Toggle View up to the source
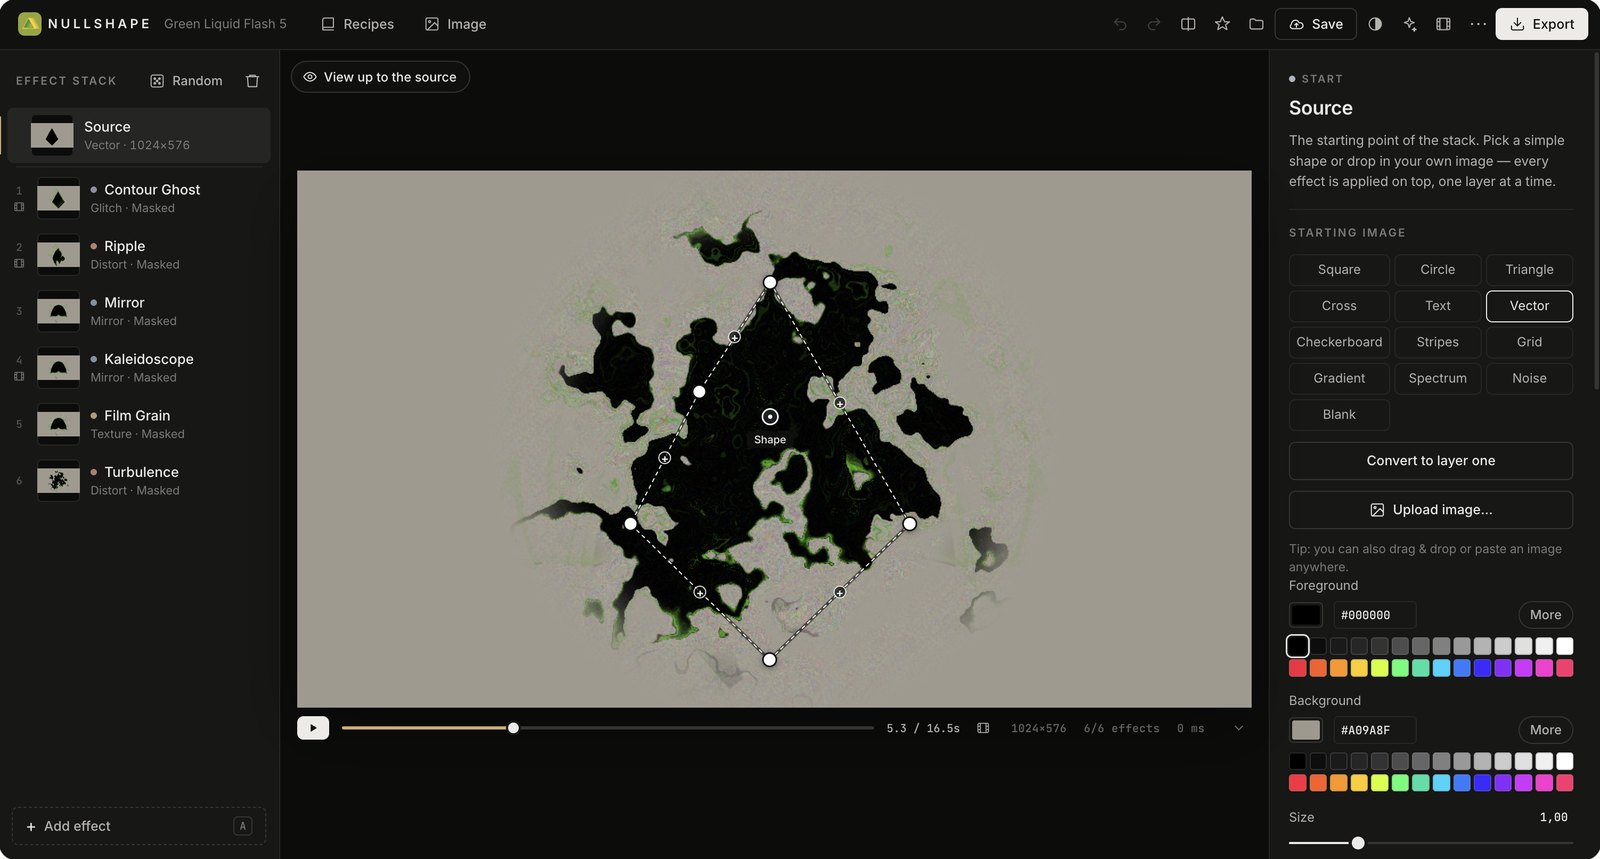The image size is (1600, 859). pyautogui.click(x=380, y=77)
